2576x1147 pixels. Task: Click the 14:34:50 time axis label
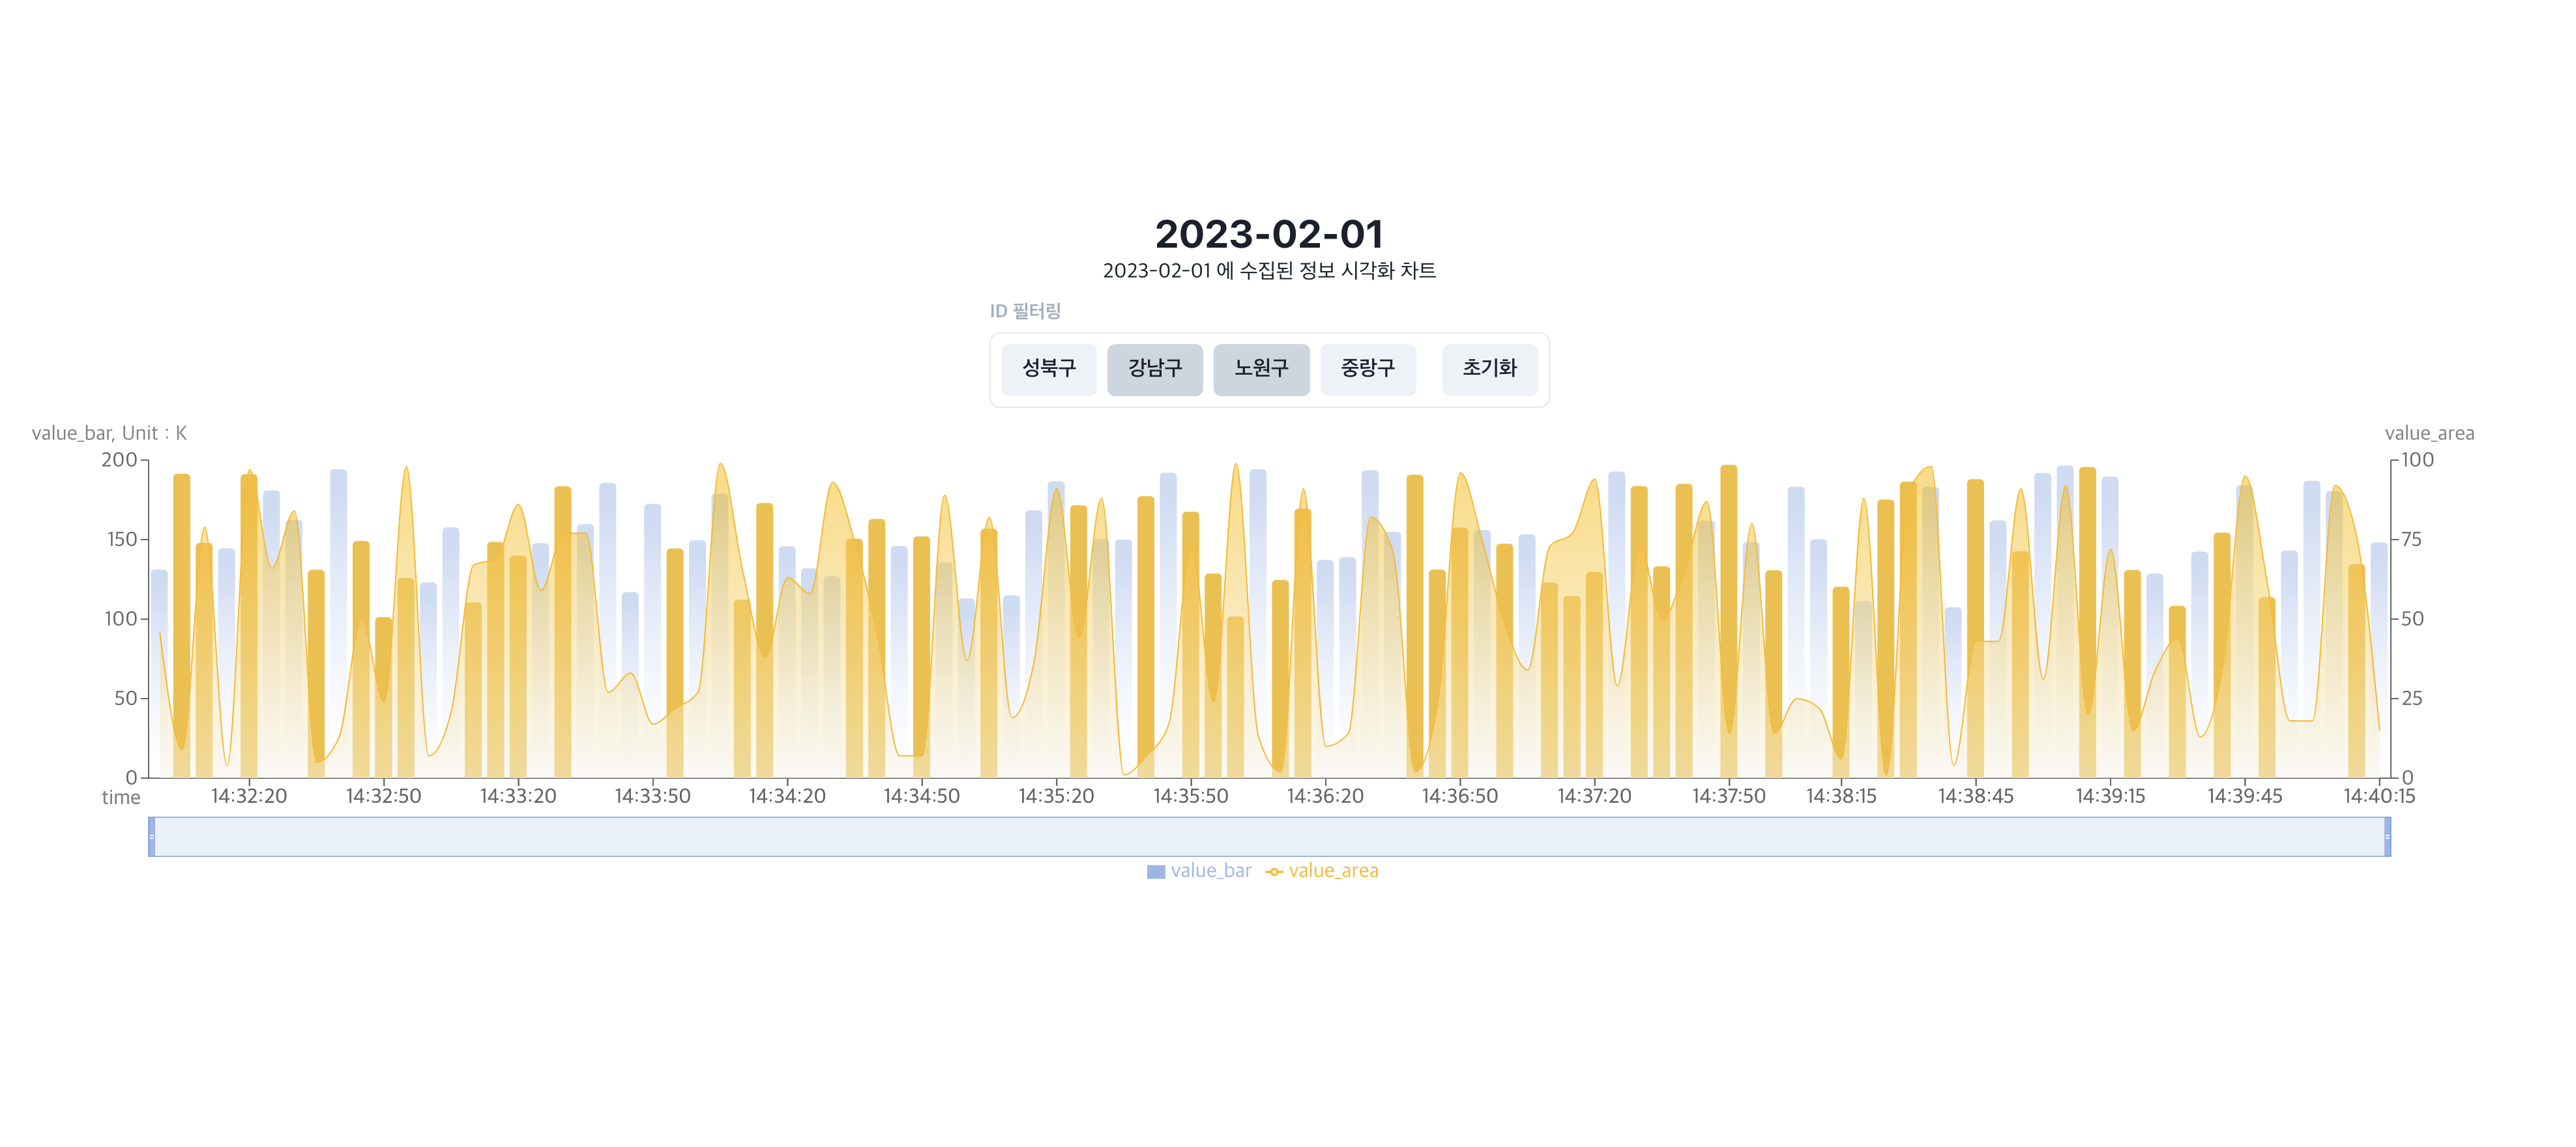pyautogui.click(x=921, y=796)
